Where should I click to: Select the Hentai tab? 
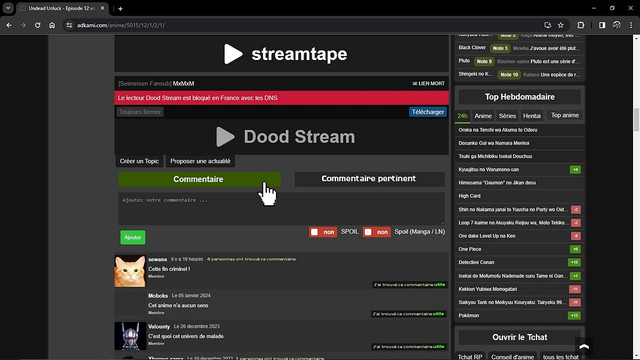click(x=532, y=116)
